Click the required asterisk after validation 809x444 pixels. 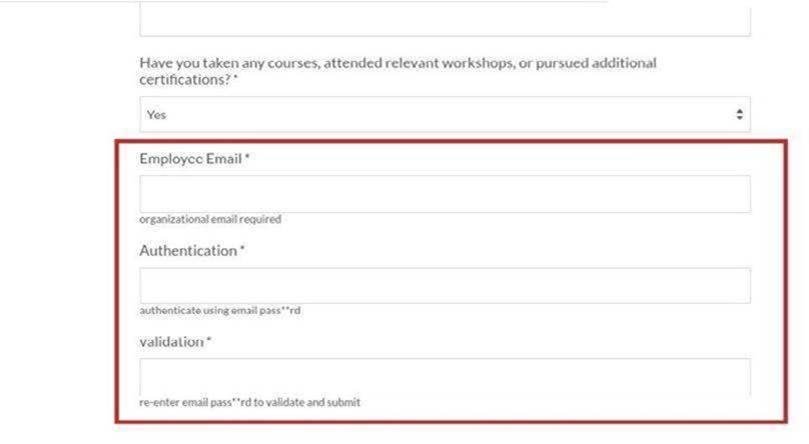209,342
